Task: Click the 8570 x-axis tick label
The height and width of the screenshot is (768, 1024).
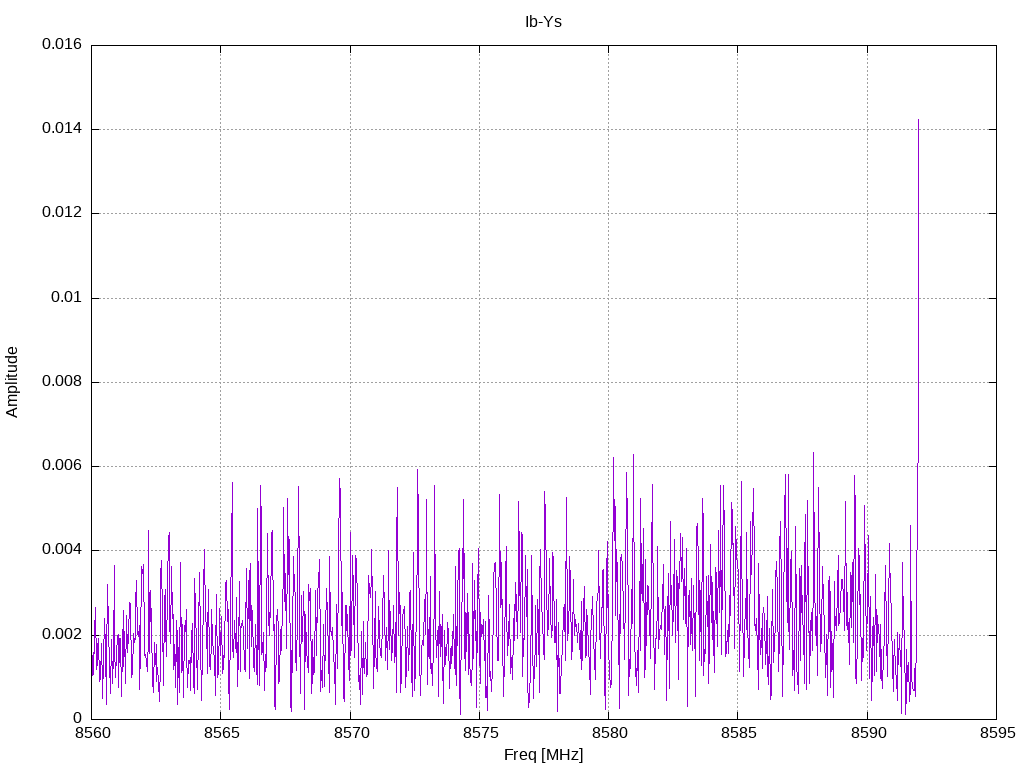Action: (350, 733)
